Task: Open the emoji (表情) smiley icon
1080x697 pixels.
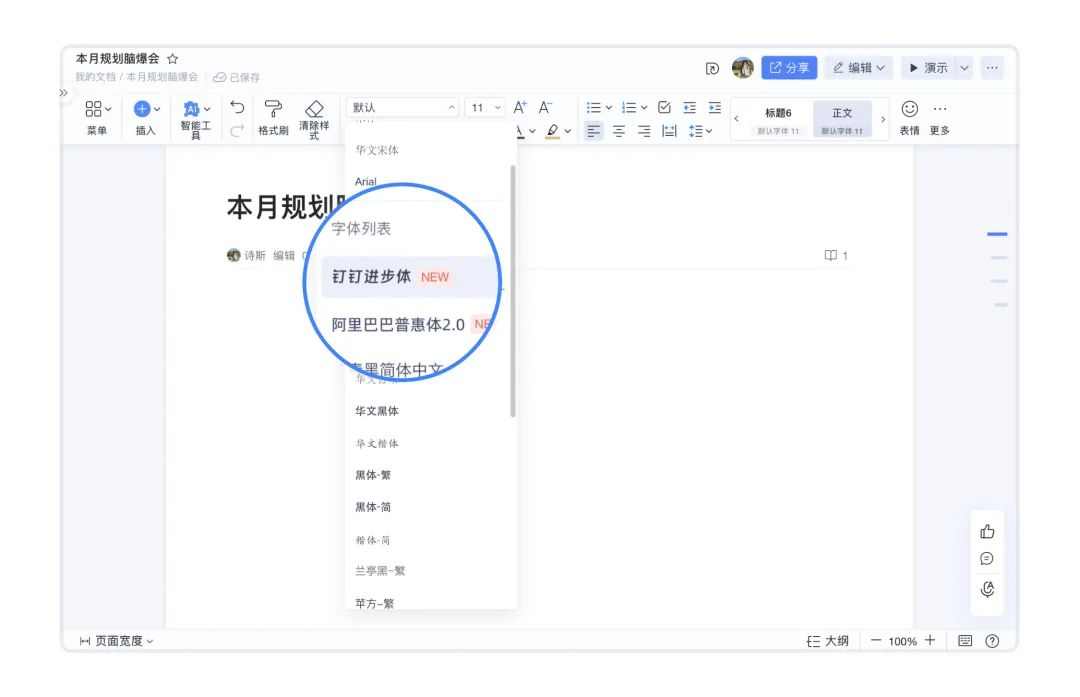Action: tap(909, 109)
